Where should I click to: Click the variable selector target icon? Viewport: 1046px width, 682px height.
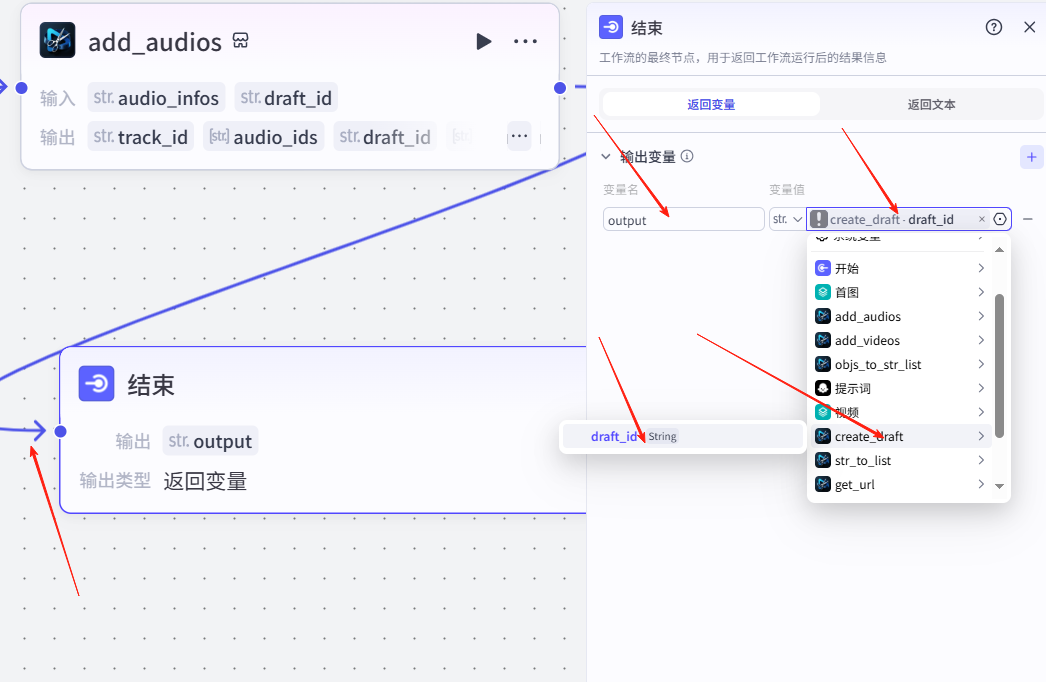(x=1000, y=219)
